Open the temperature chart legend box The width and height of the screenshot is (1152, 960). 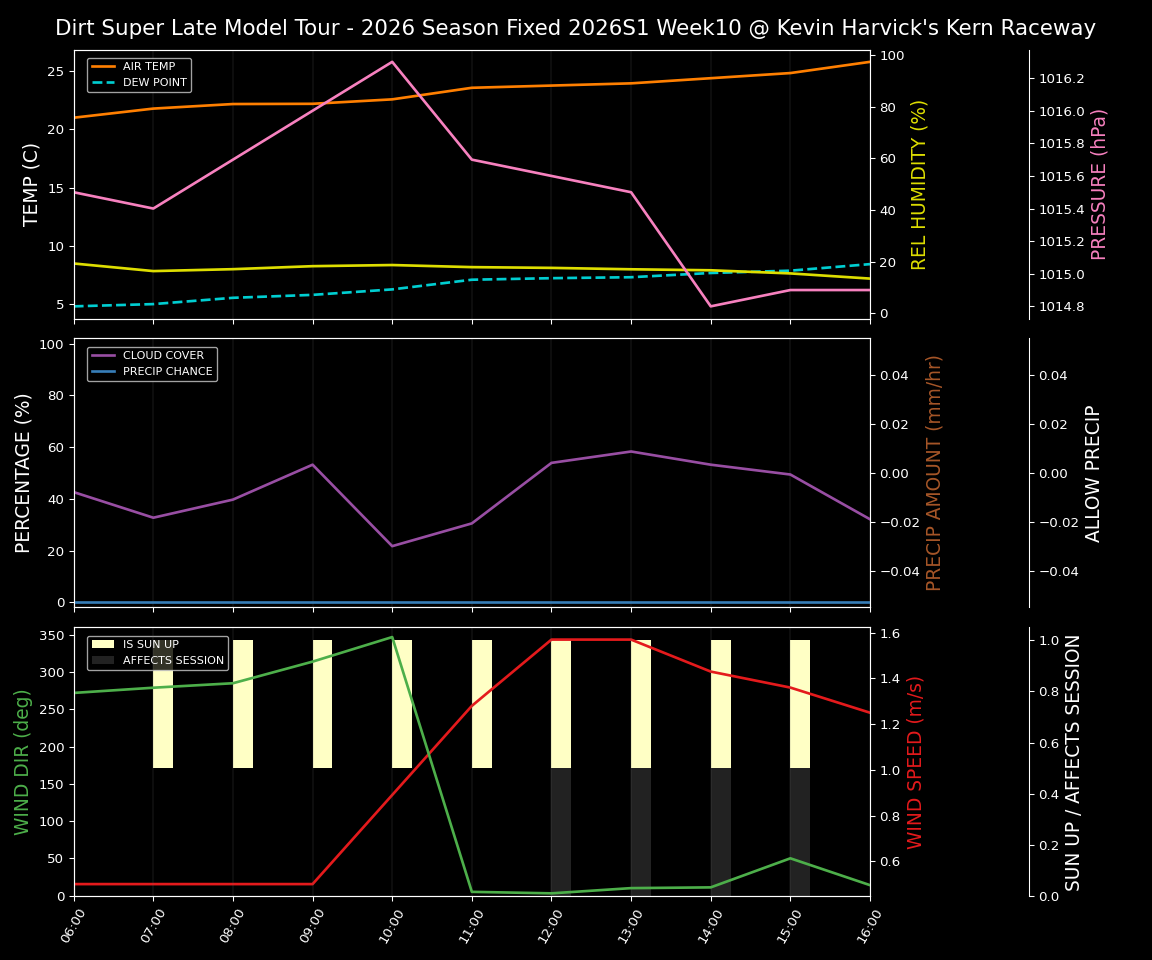[140, 73]
